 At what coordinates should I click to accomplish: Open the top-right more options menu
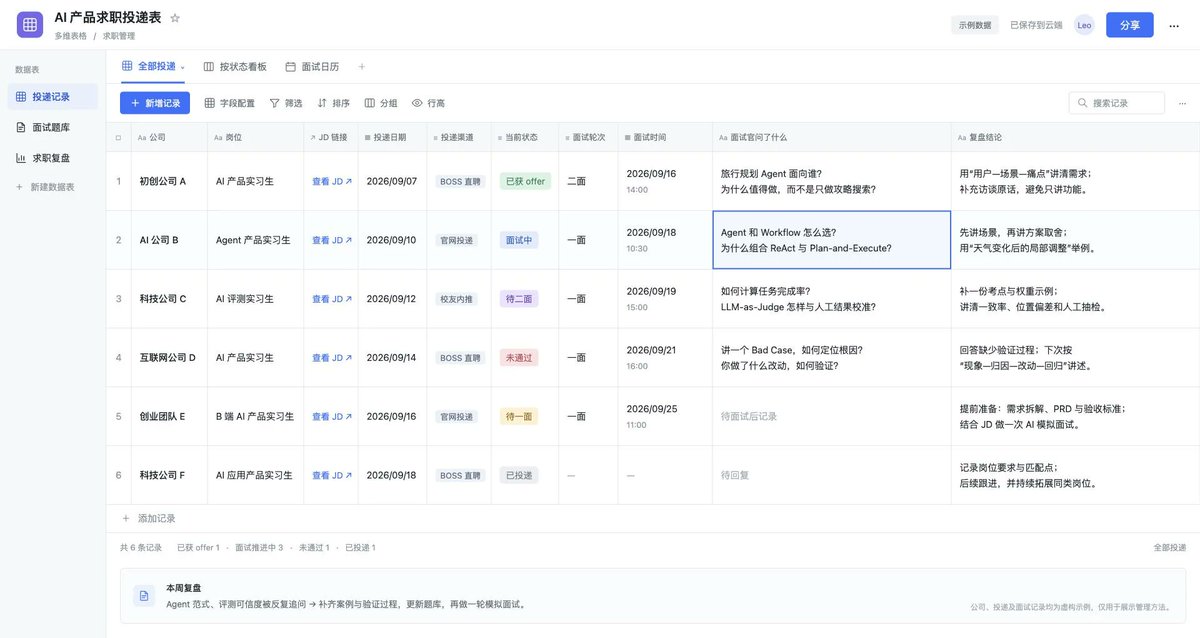(1174, 25)
